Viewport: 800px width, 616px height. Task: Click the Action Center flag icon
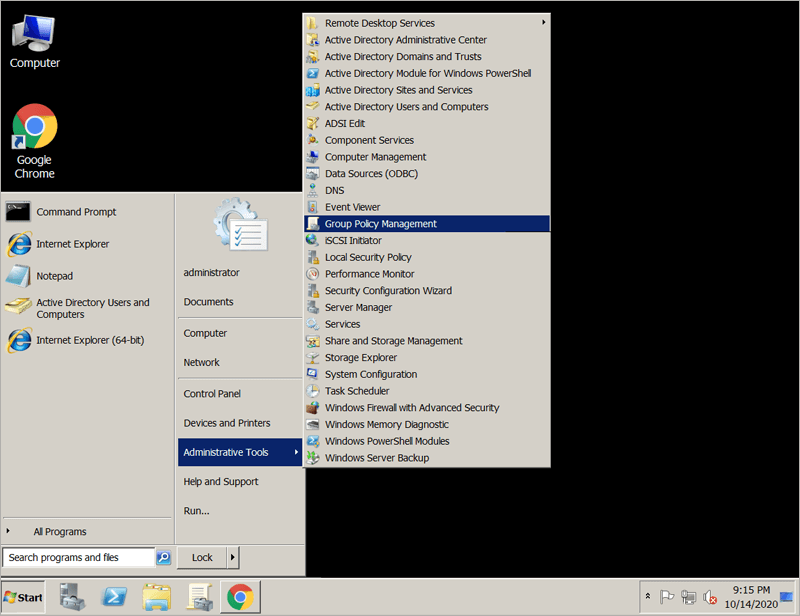pyautogui.click(x=667, y=597)
